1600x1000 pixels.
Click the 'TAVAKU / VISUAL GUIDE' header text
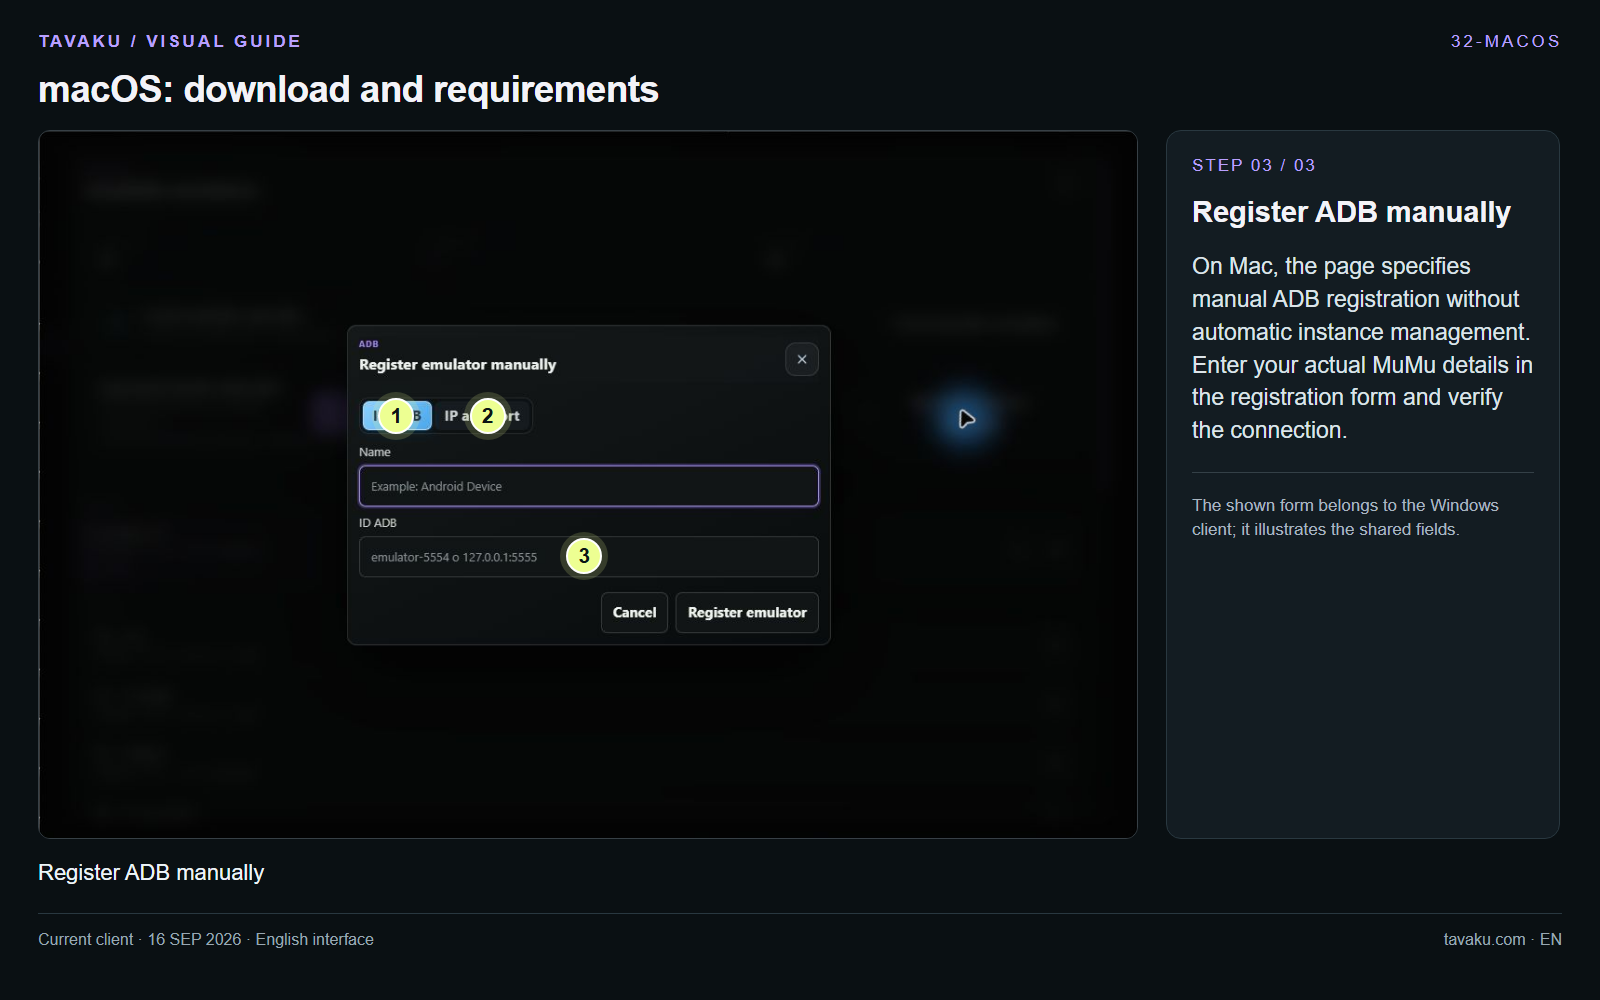click(170, 41)
